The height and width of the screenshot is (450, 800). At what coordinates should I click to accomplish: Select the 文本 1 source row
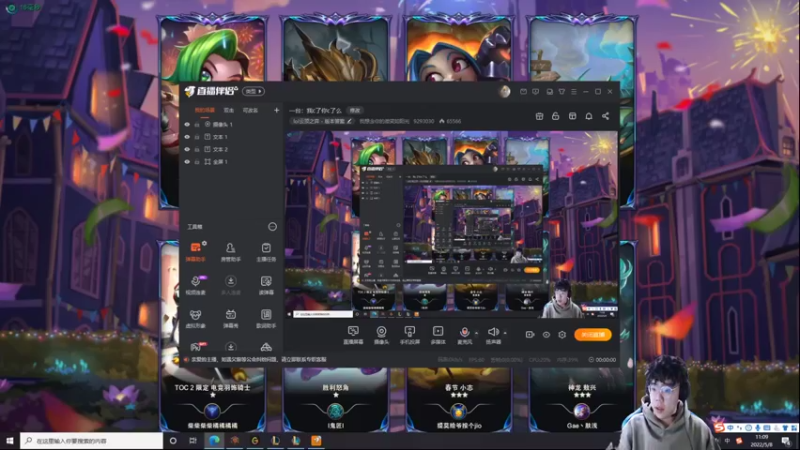pyautogui.click(x=232, y=137)
